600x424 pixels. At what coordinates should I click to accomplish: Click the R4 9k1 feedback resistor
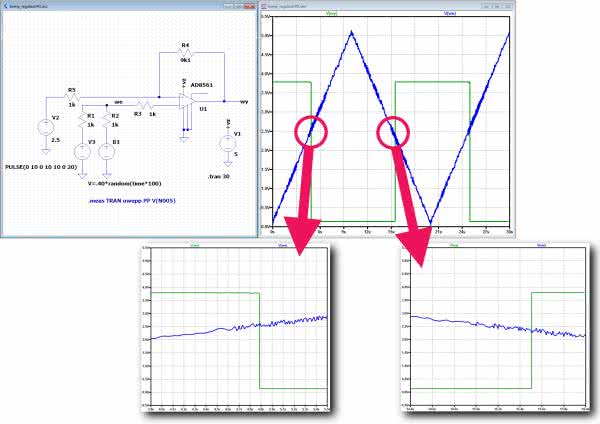click(x=184, y=51)
